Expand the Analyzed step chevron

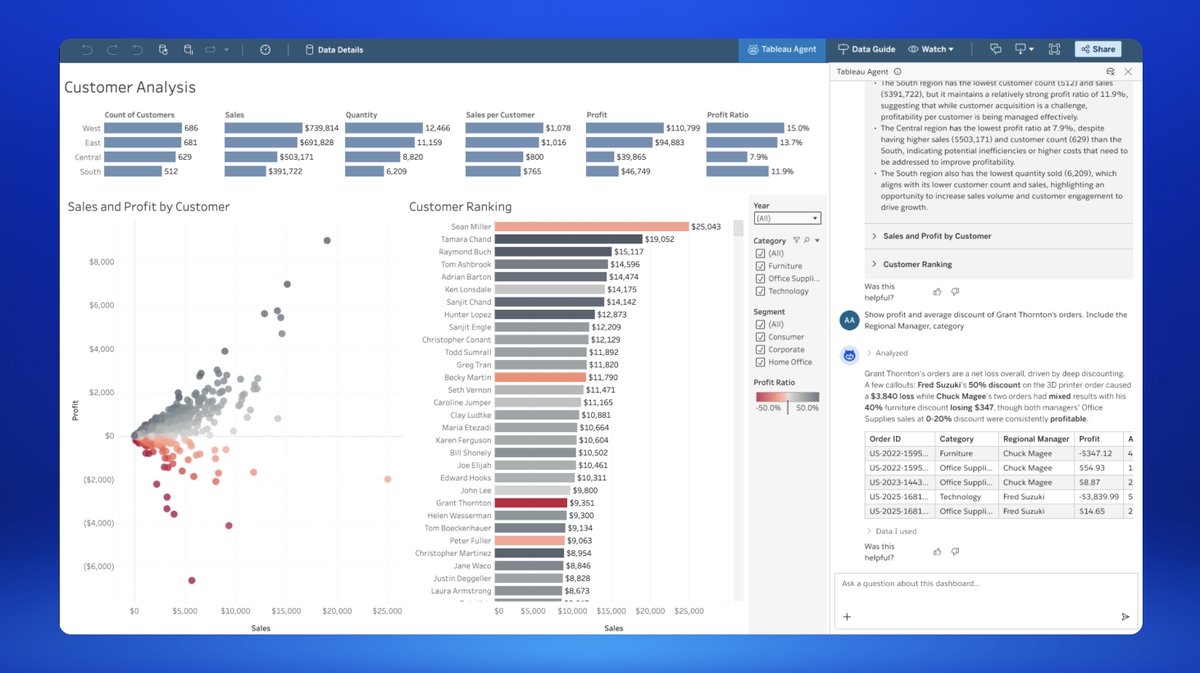point(869,353)
